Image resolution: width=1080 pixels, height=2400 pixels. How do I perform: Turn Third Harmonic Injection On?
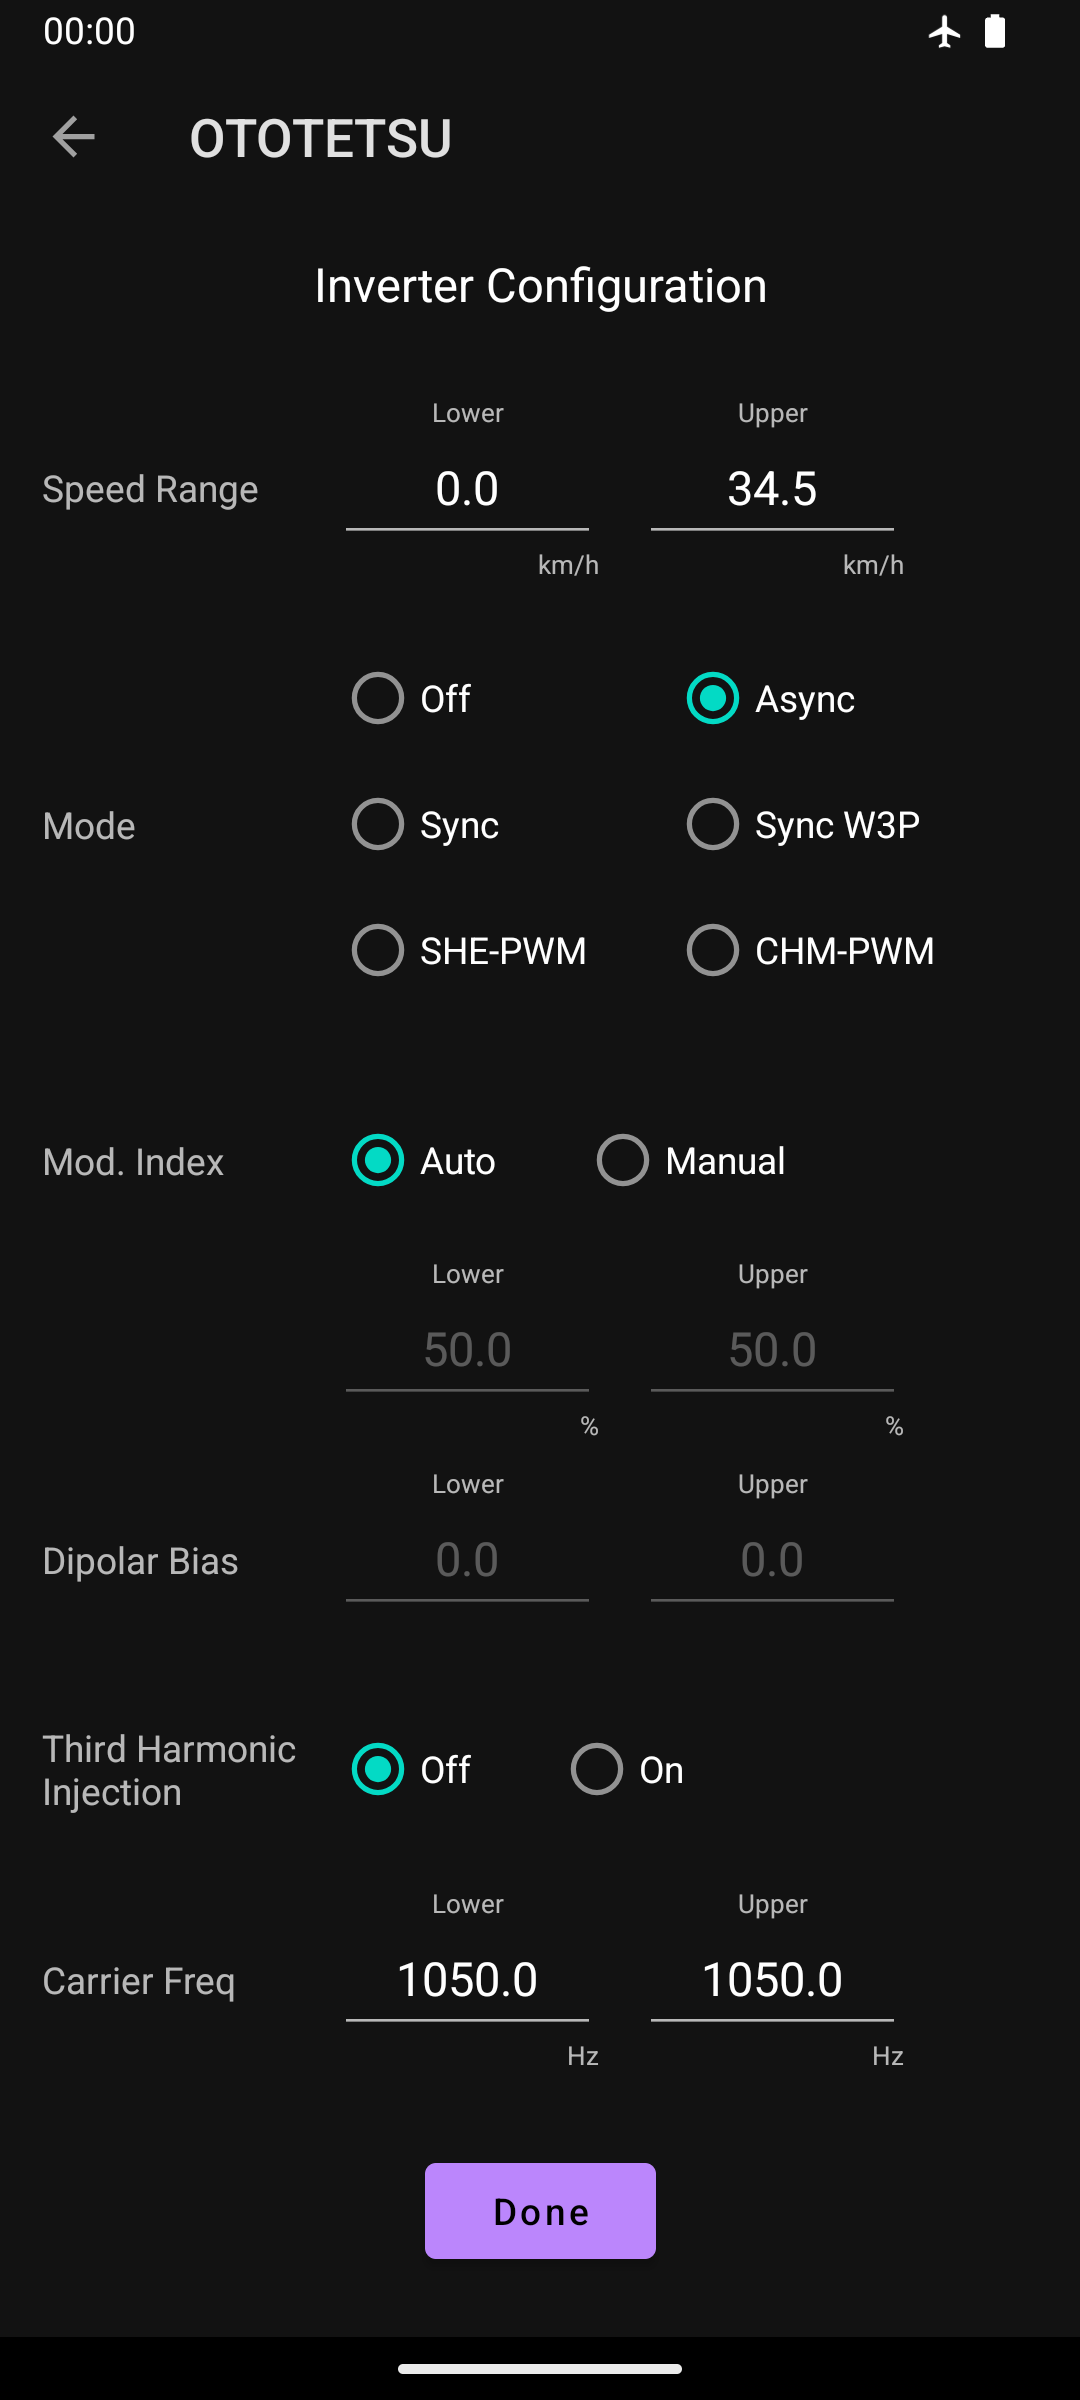point(597,1769)
